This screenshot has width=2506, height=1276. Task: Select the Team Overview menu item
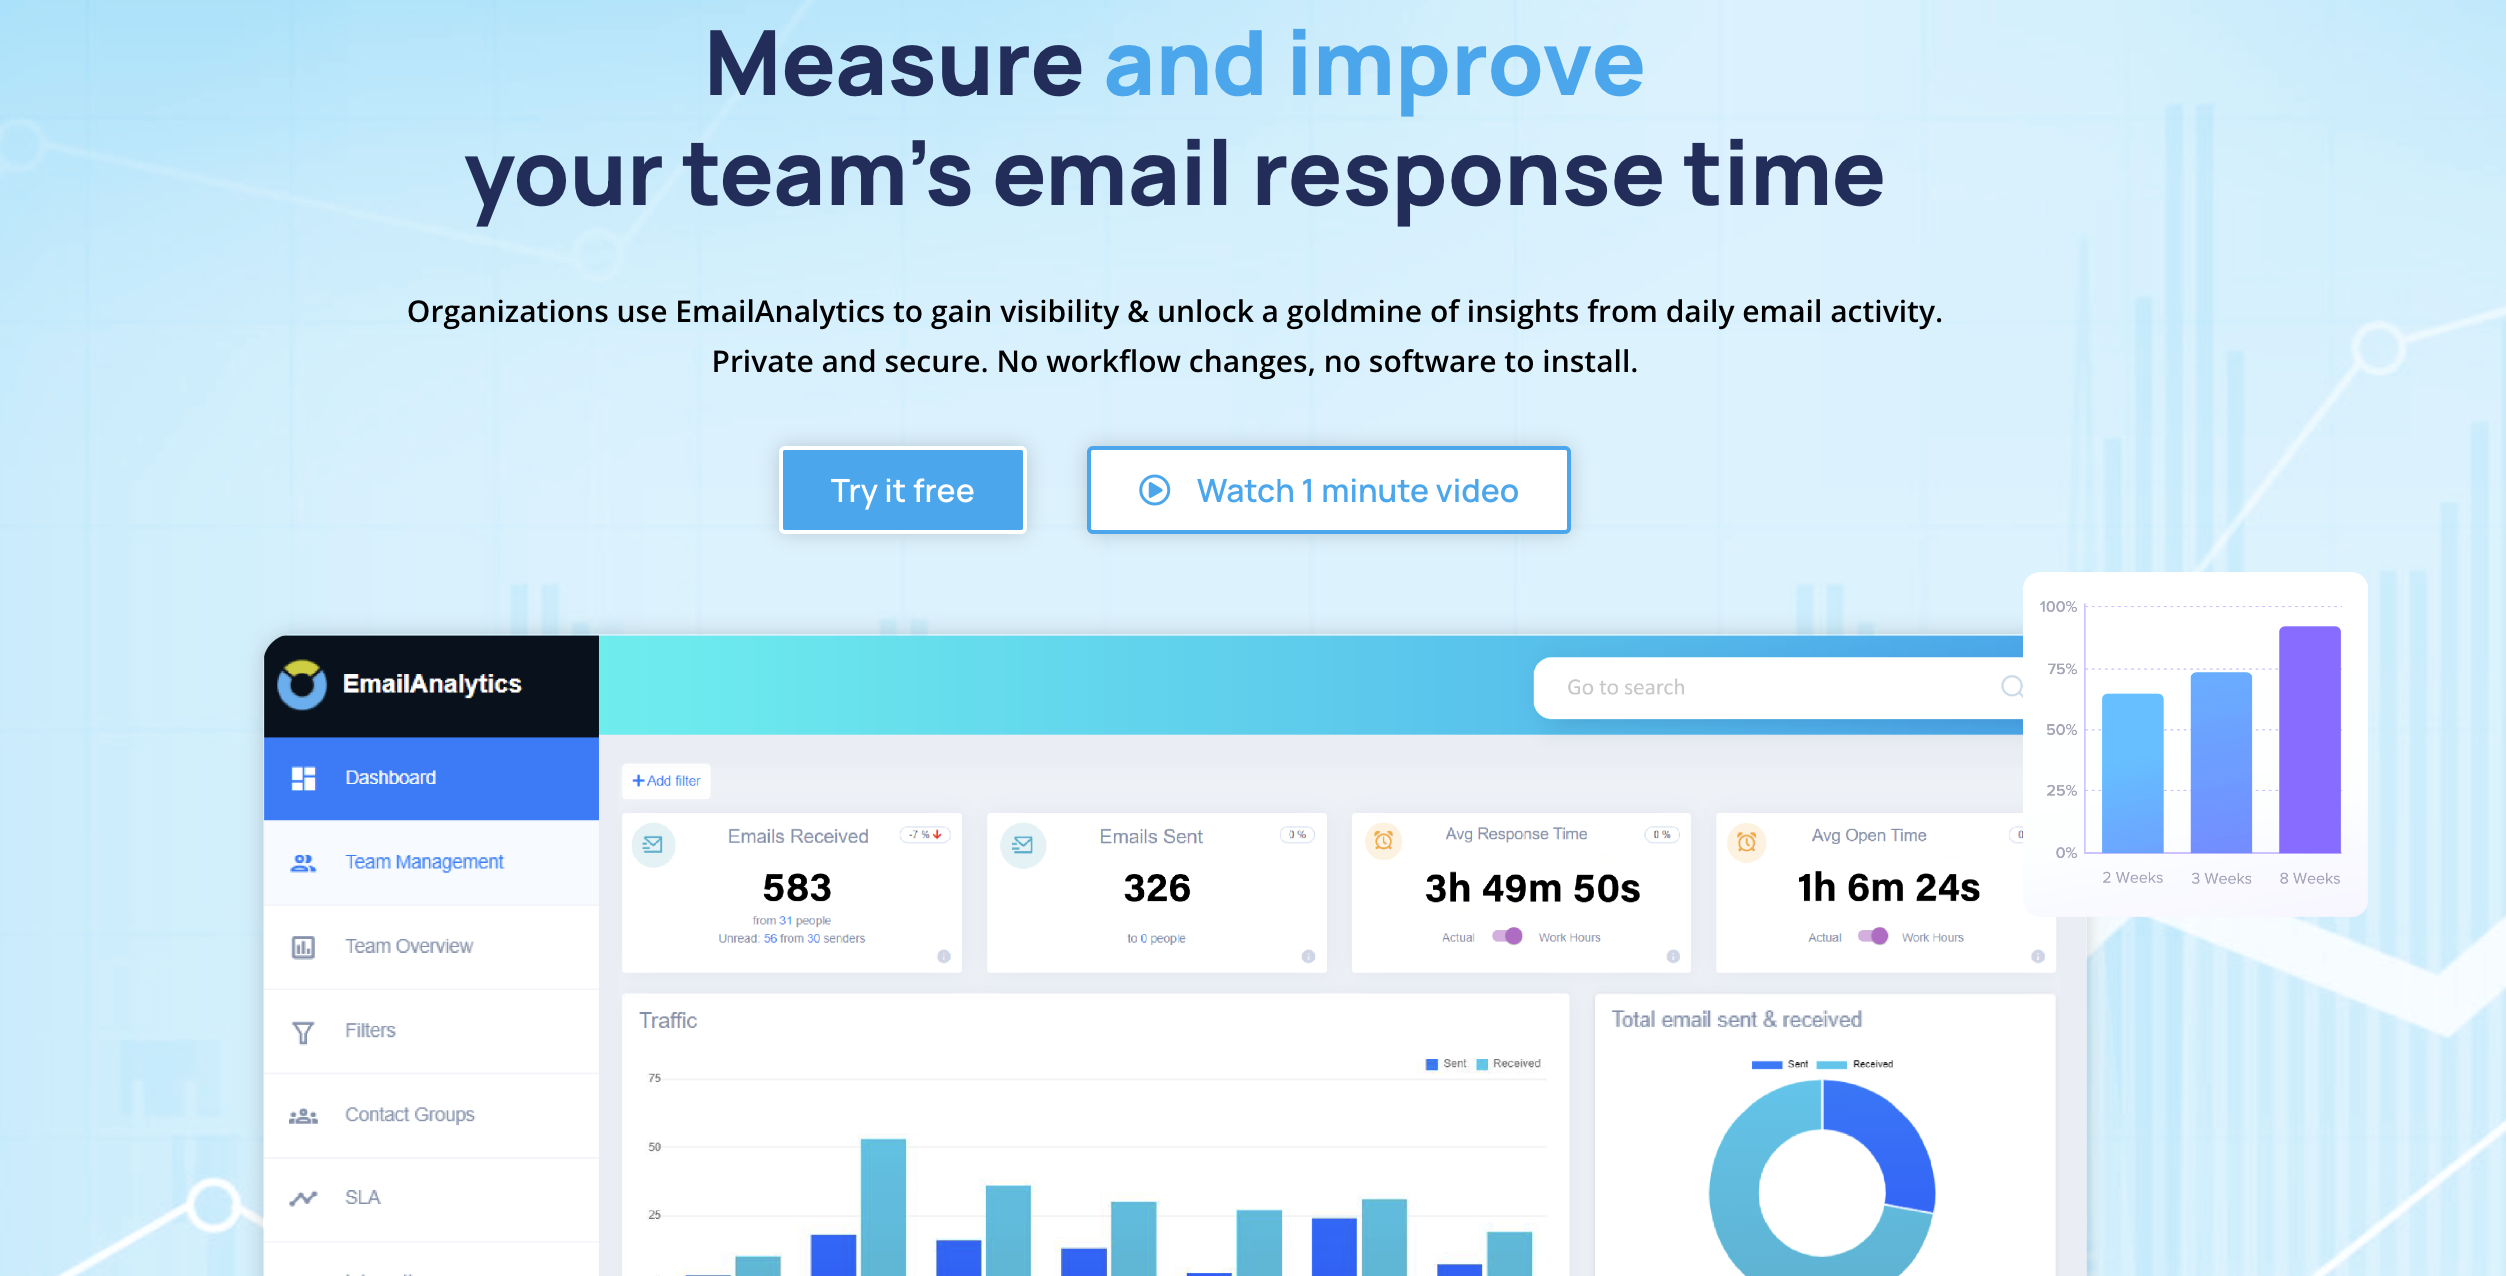coord(408,946)
